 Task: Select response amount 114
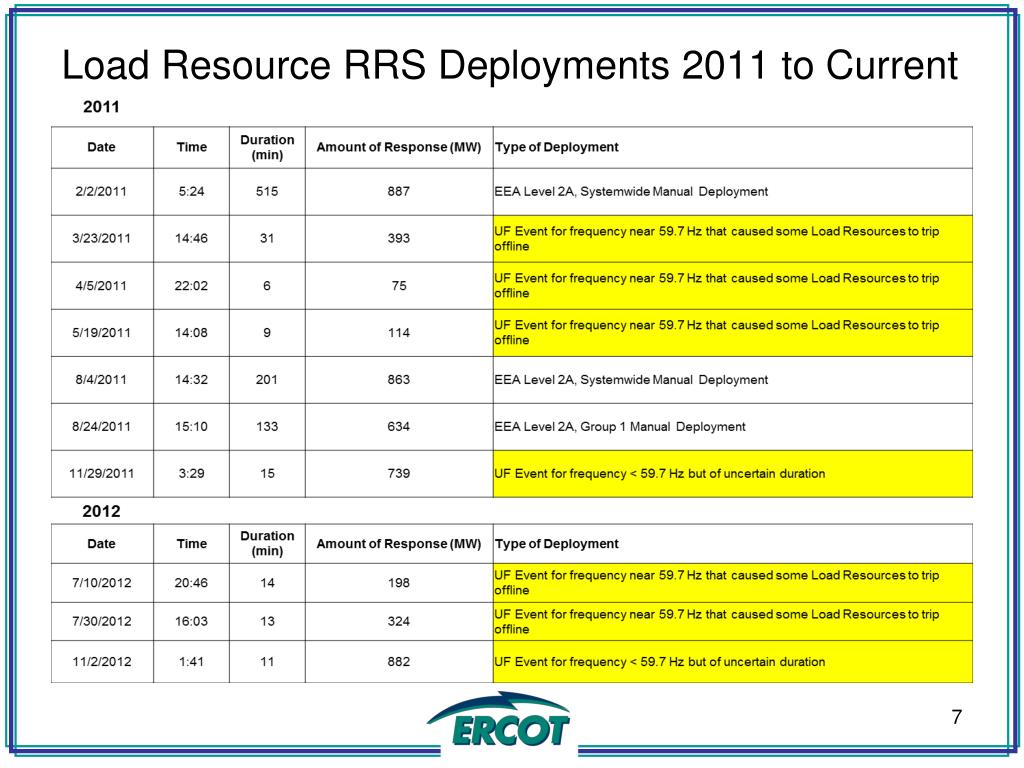pyautogui.click(x=398, y=332)
